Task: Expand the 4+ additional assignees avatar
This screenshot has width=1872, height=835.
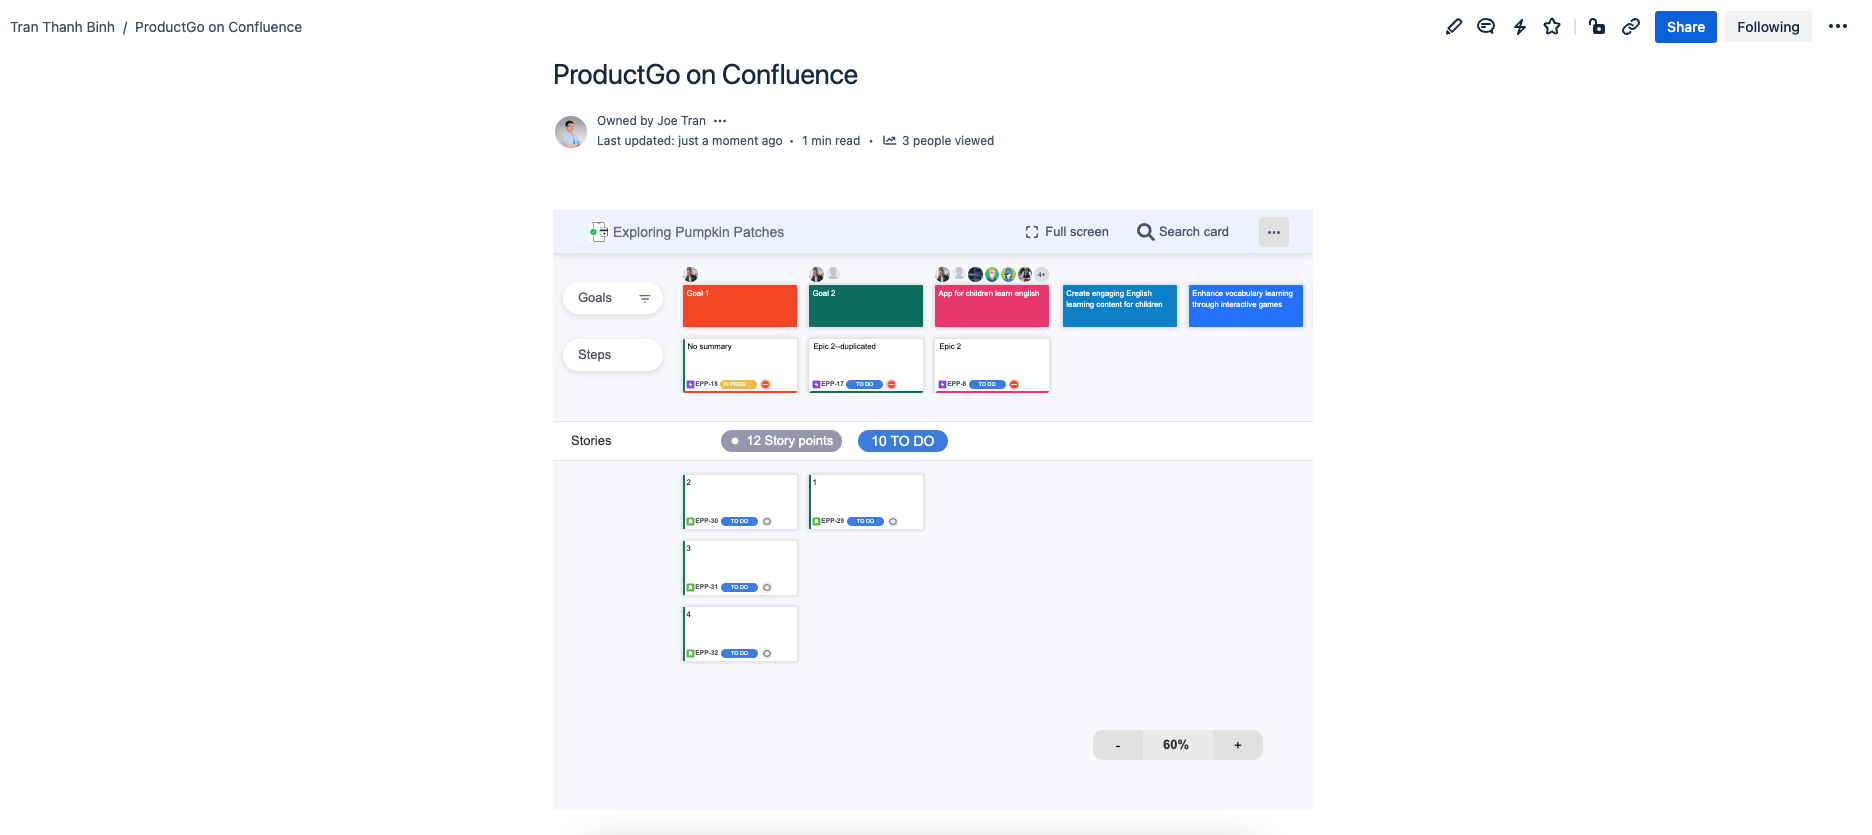Action: click(1041, 274)
